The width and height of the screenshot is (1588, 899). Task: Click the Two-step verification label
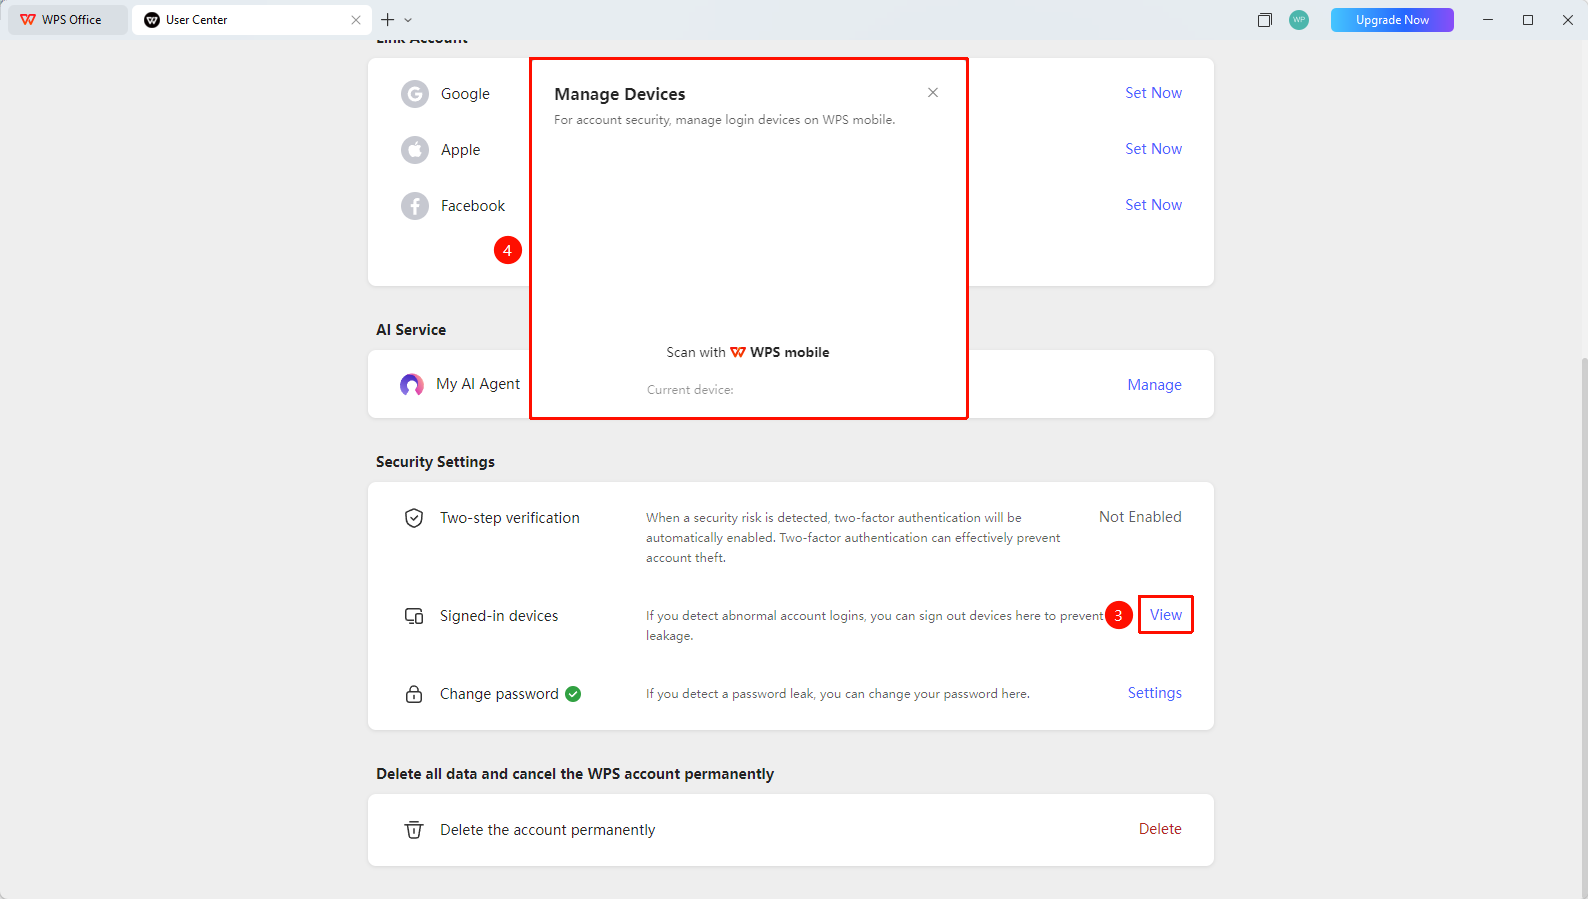510,518
